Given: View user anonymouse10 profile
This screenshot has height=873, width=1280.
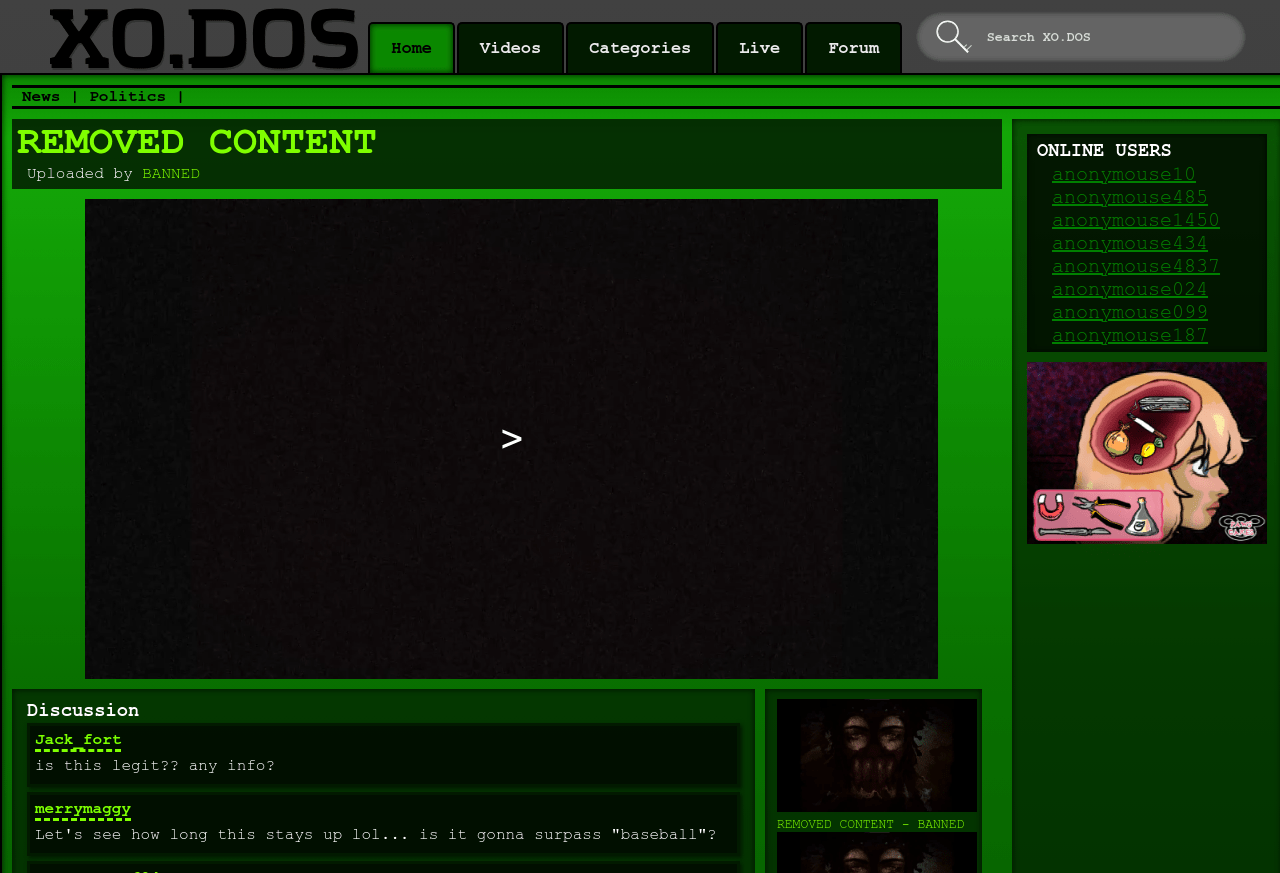Looking at the screenshot, I should 1123,175.
